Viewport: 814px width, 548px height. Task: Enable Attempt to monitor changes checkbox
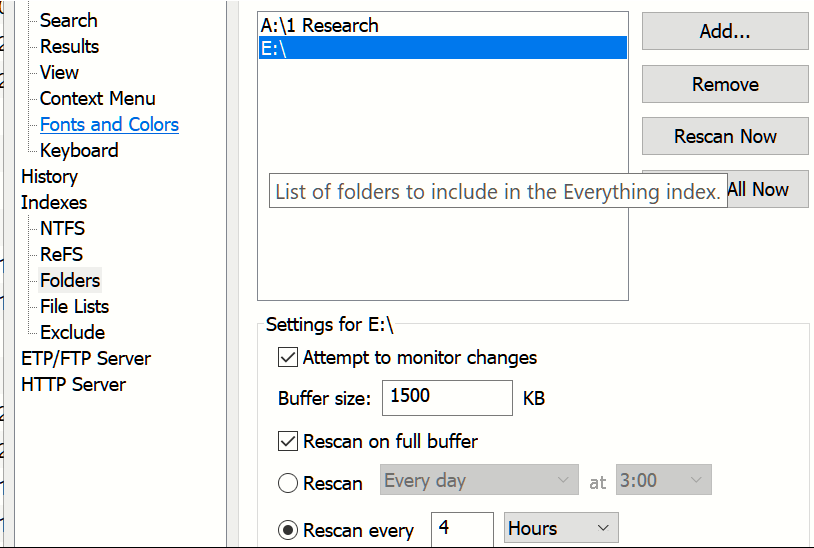point(288,358)
